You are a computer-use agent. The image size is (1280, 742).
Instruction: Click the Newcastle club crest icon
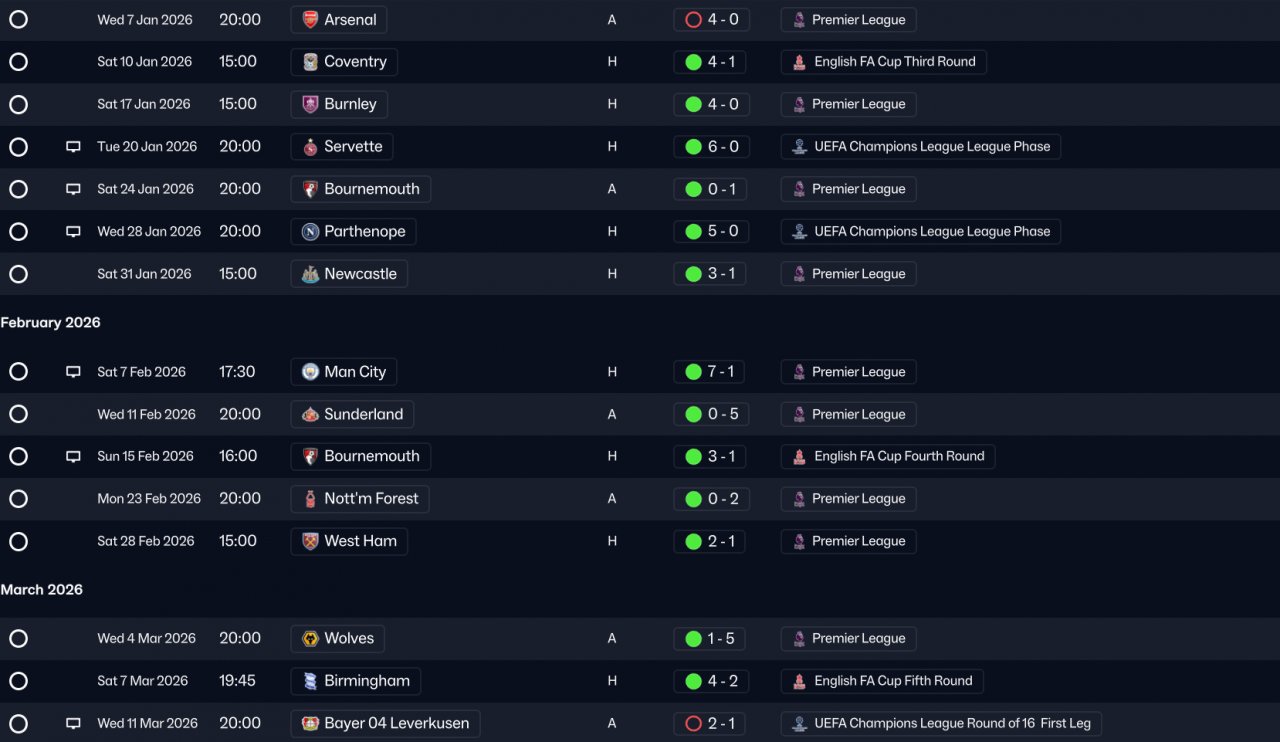pyautogui.click(x=310, y=274)
